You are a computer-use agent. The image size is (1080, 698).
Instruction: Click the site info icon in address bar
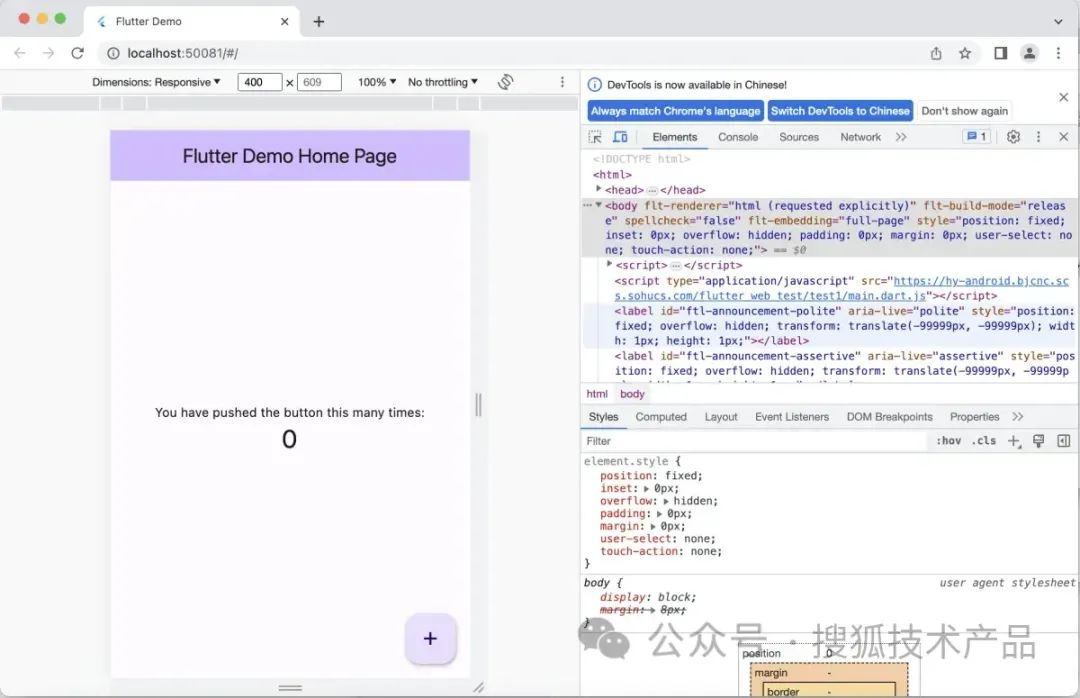tap(113, 53)
